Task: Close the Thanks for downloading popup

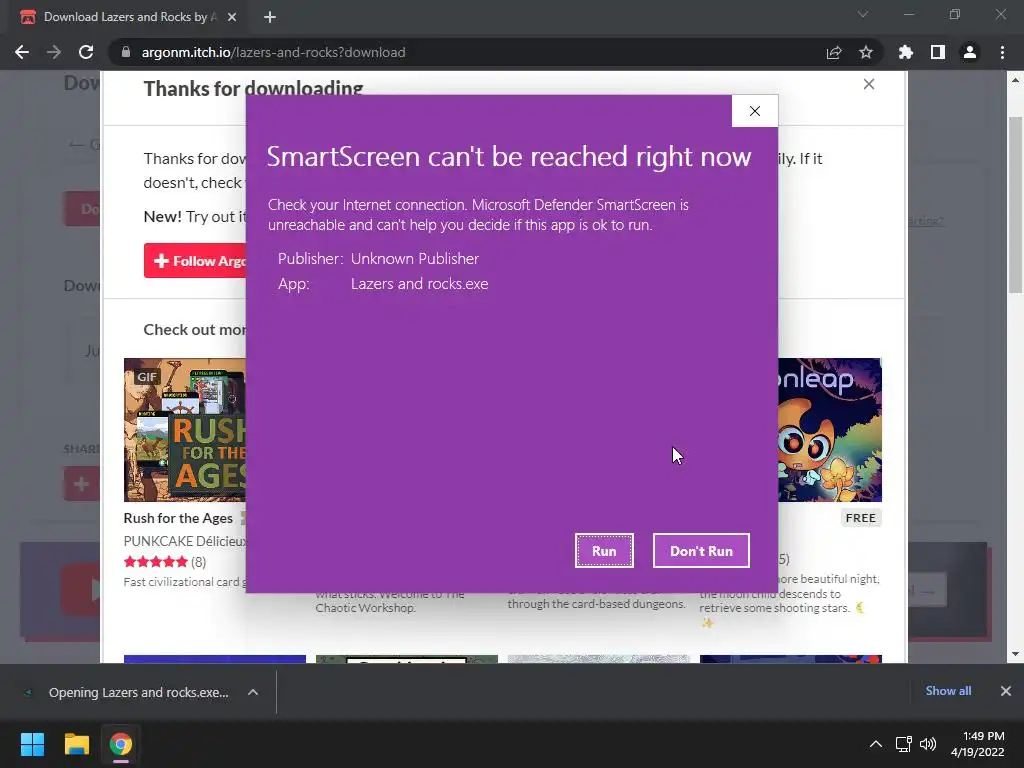Action: click(x=869, y=84)
